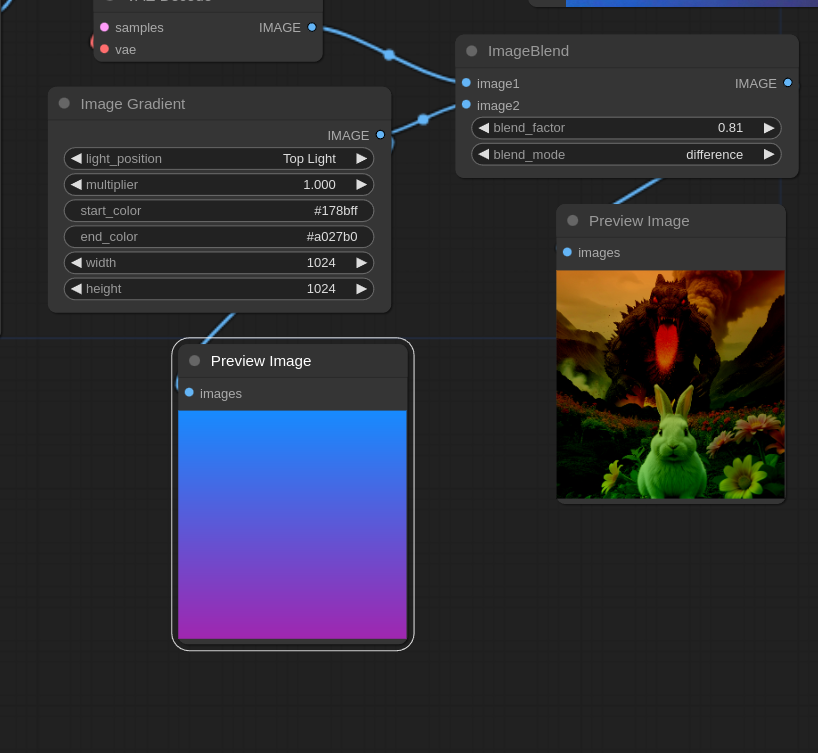Collapse the Image Gradient node via its dot
The width and height of the screenshot is (818, 753).
coord(64,103)
